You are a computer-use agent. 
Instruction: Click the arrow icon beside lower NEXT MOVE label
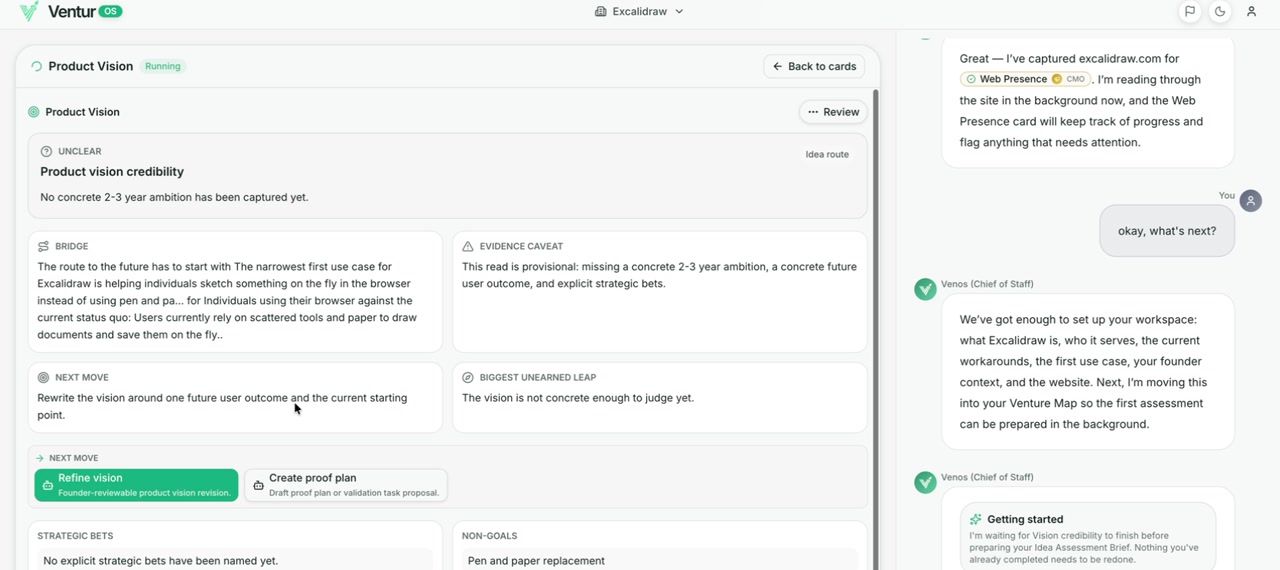coord(40,458)
